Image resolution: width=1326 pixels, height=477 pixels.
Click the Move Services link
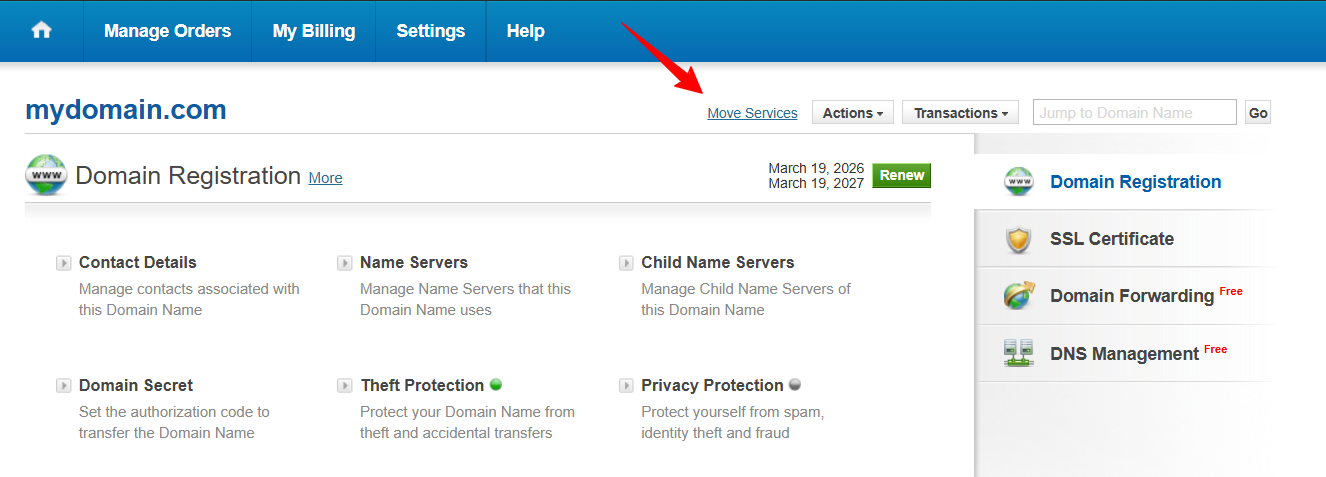click(x=752, y=113)
